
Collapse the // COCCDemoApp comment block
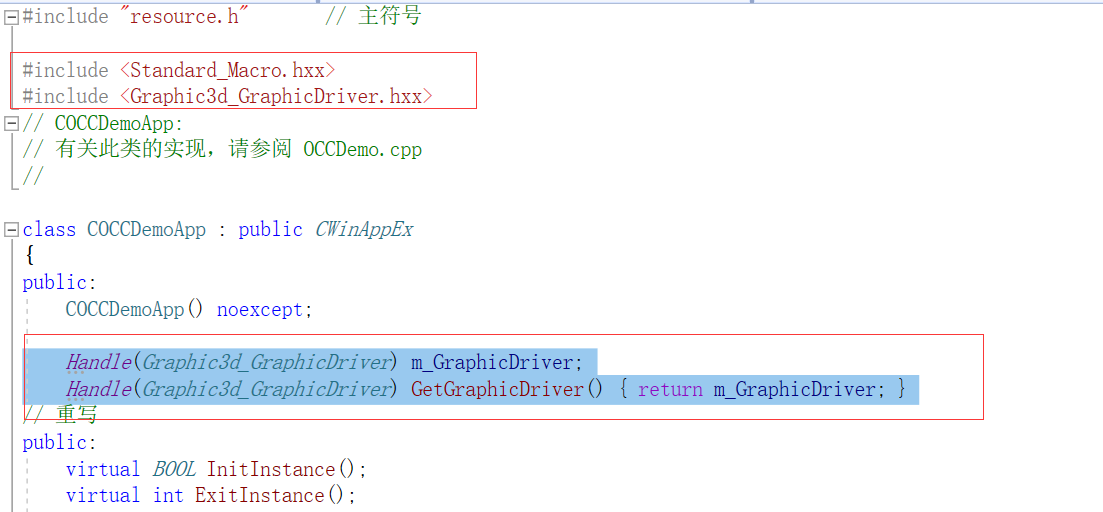[x=11, y=124]
